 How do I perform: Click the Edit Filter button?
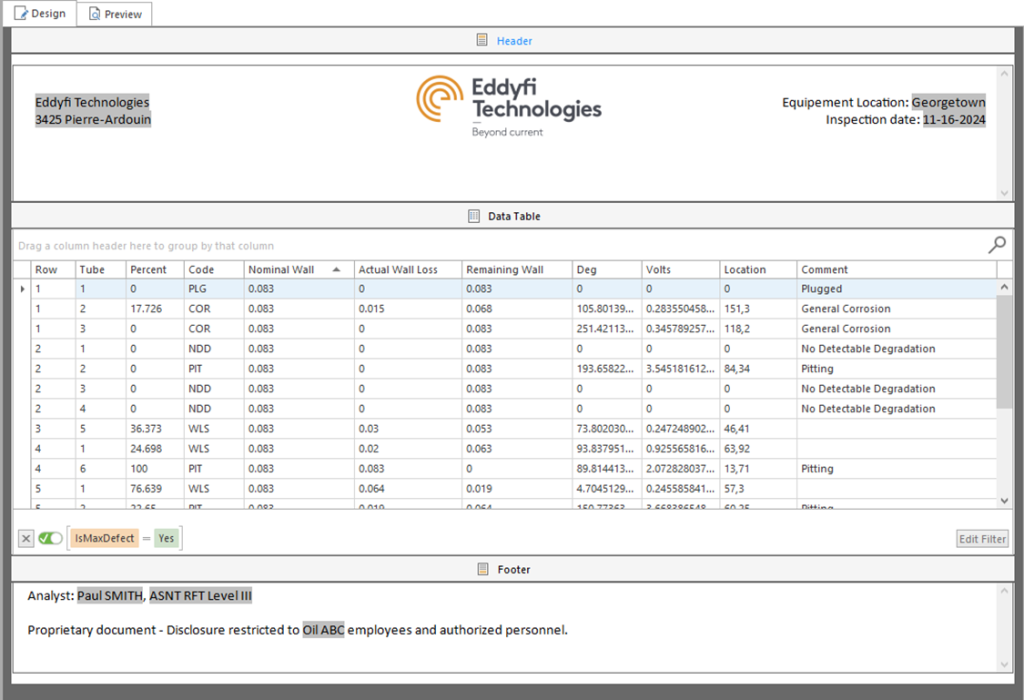tap(982, 539)
